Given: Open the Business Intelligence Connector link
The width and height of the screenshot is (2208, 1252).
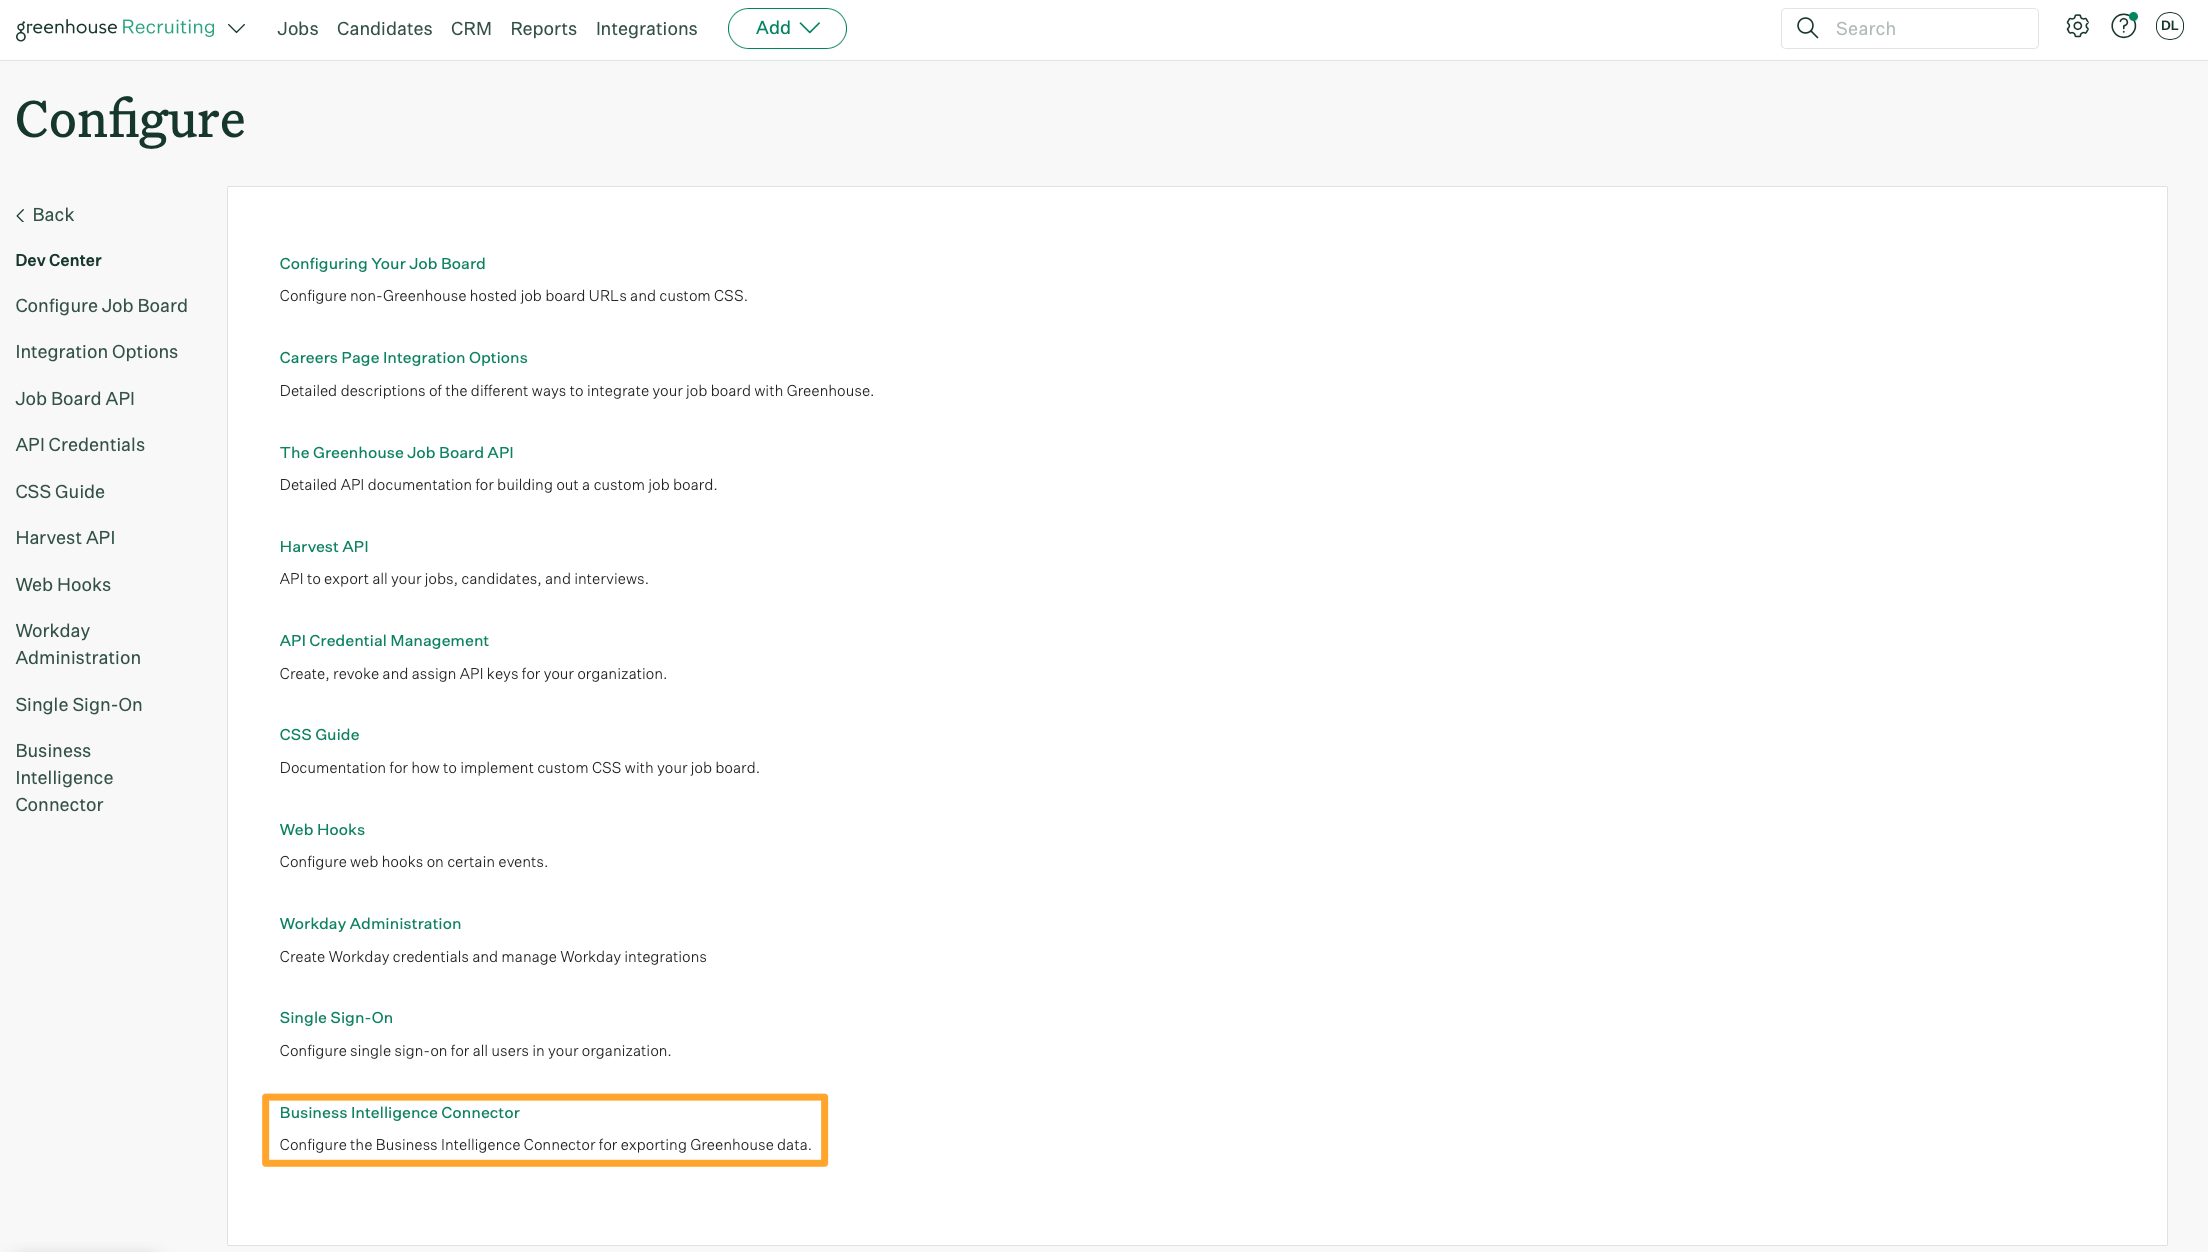Looking at the screenshot, I should click(399, 1111).
